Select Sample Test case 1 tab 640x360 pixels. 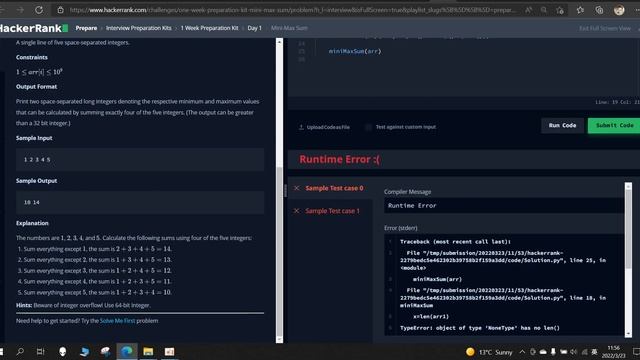point(330,211)
